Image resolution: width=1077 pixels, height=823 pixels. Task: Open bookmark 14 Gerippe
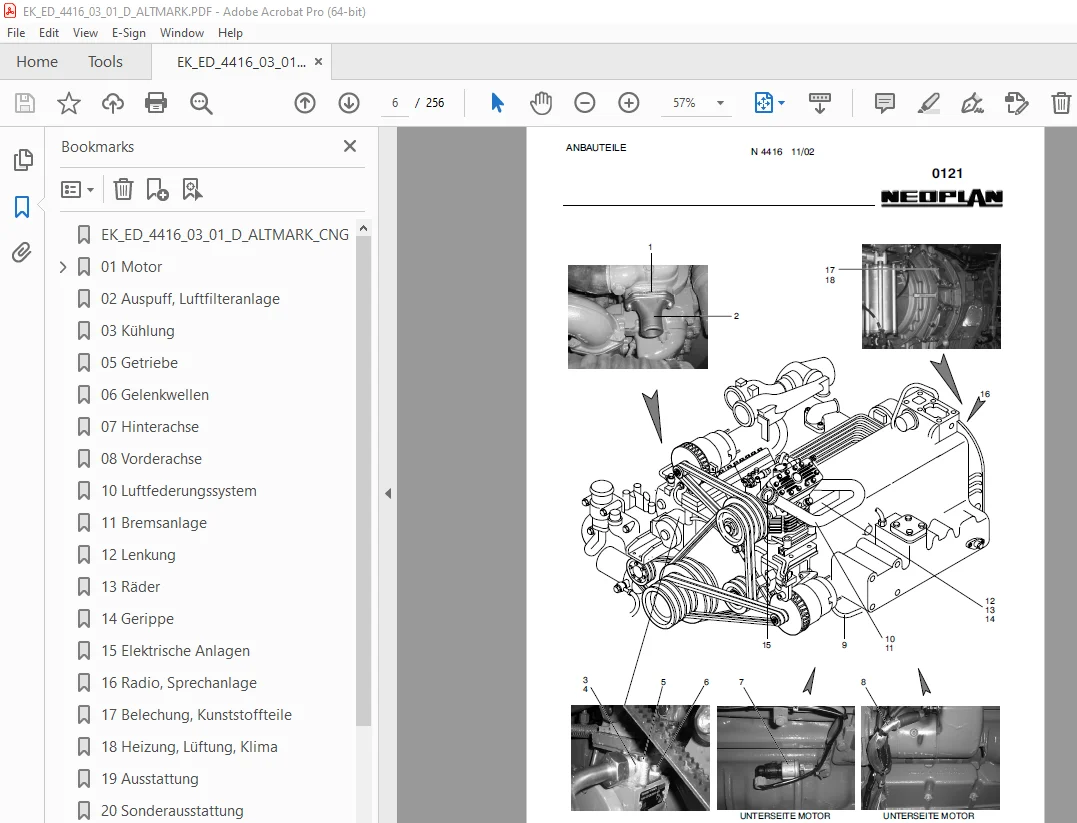(137, 619)
